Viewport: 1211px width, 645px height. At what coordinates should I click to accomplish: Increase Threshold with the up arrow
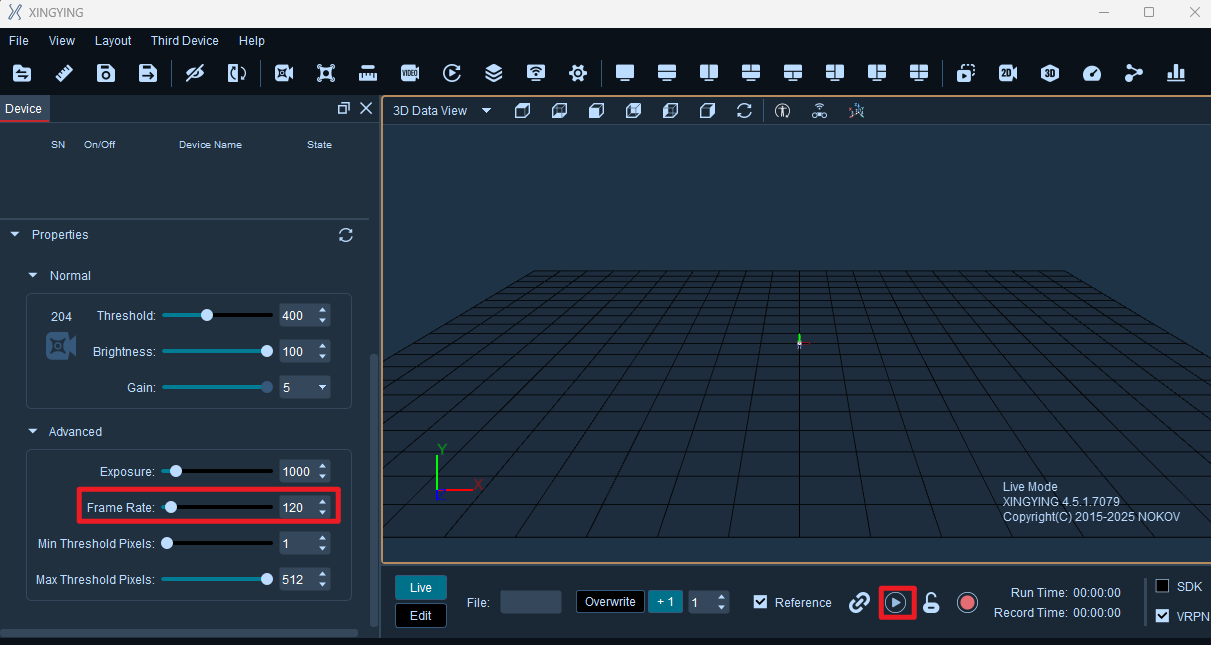[x=322, y=311]
